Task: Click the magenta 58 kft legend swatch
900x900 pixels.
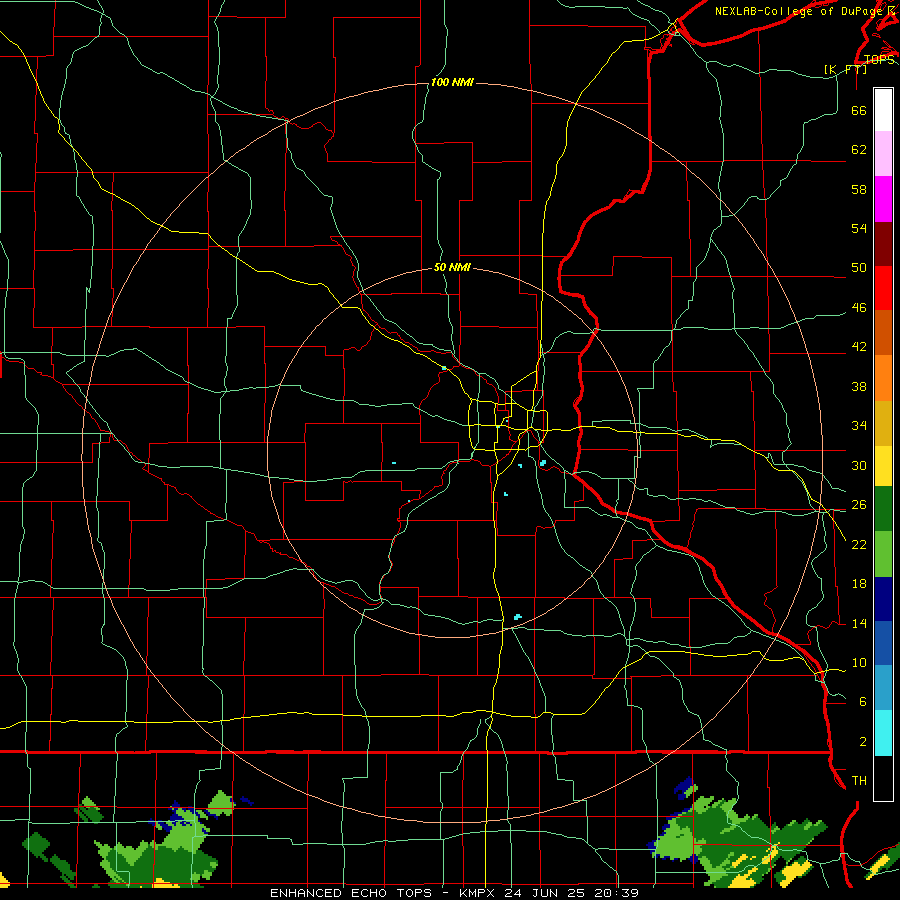Action: point(883,199)
